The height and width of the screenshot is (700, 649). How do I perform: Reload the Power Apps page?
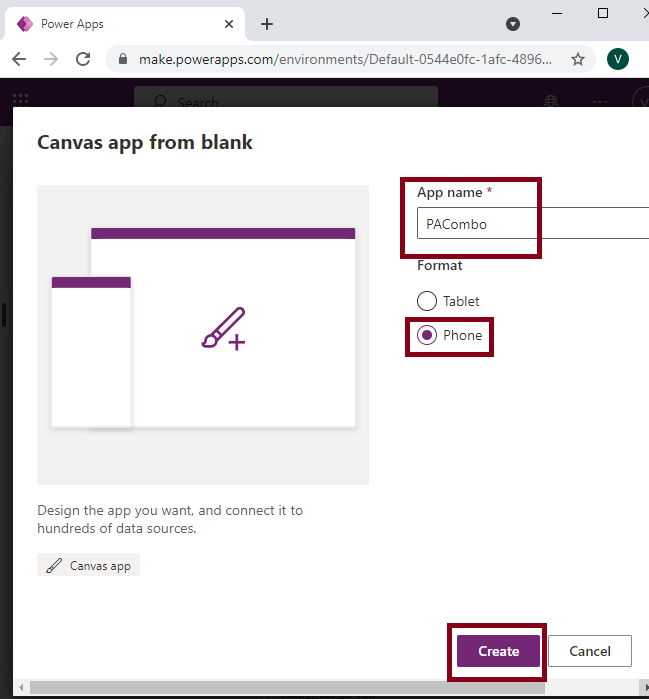point(83,59)
